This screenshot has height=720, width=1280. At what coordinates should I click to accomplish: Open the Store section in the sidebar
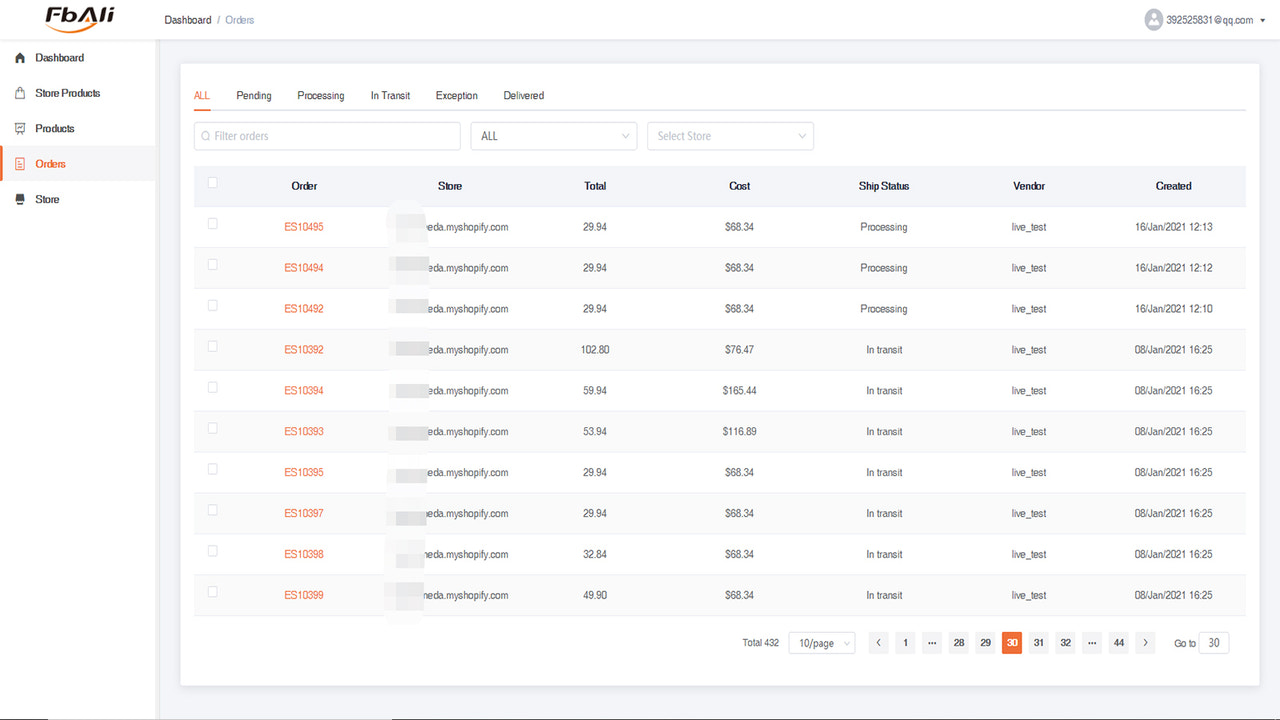(x=46, y=198)
